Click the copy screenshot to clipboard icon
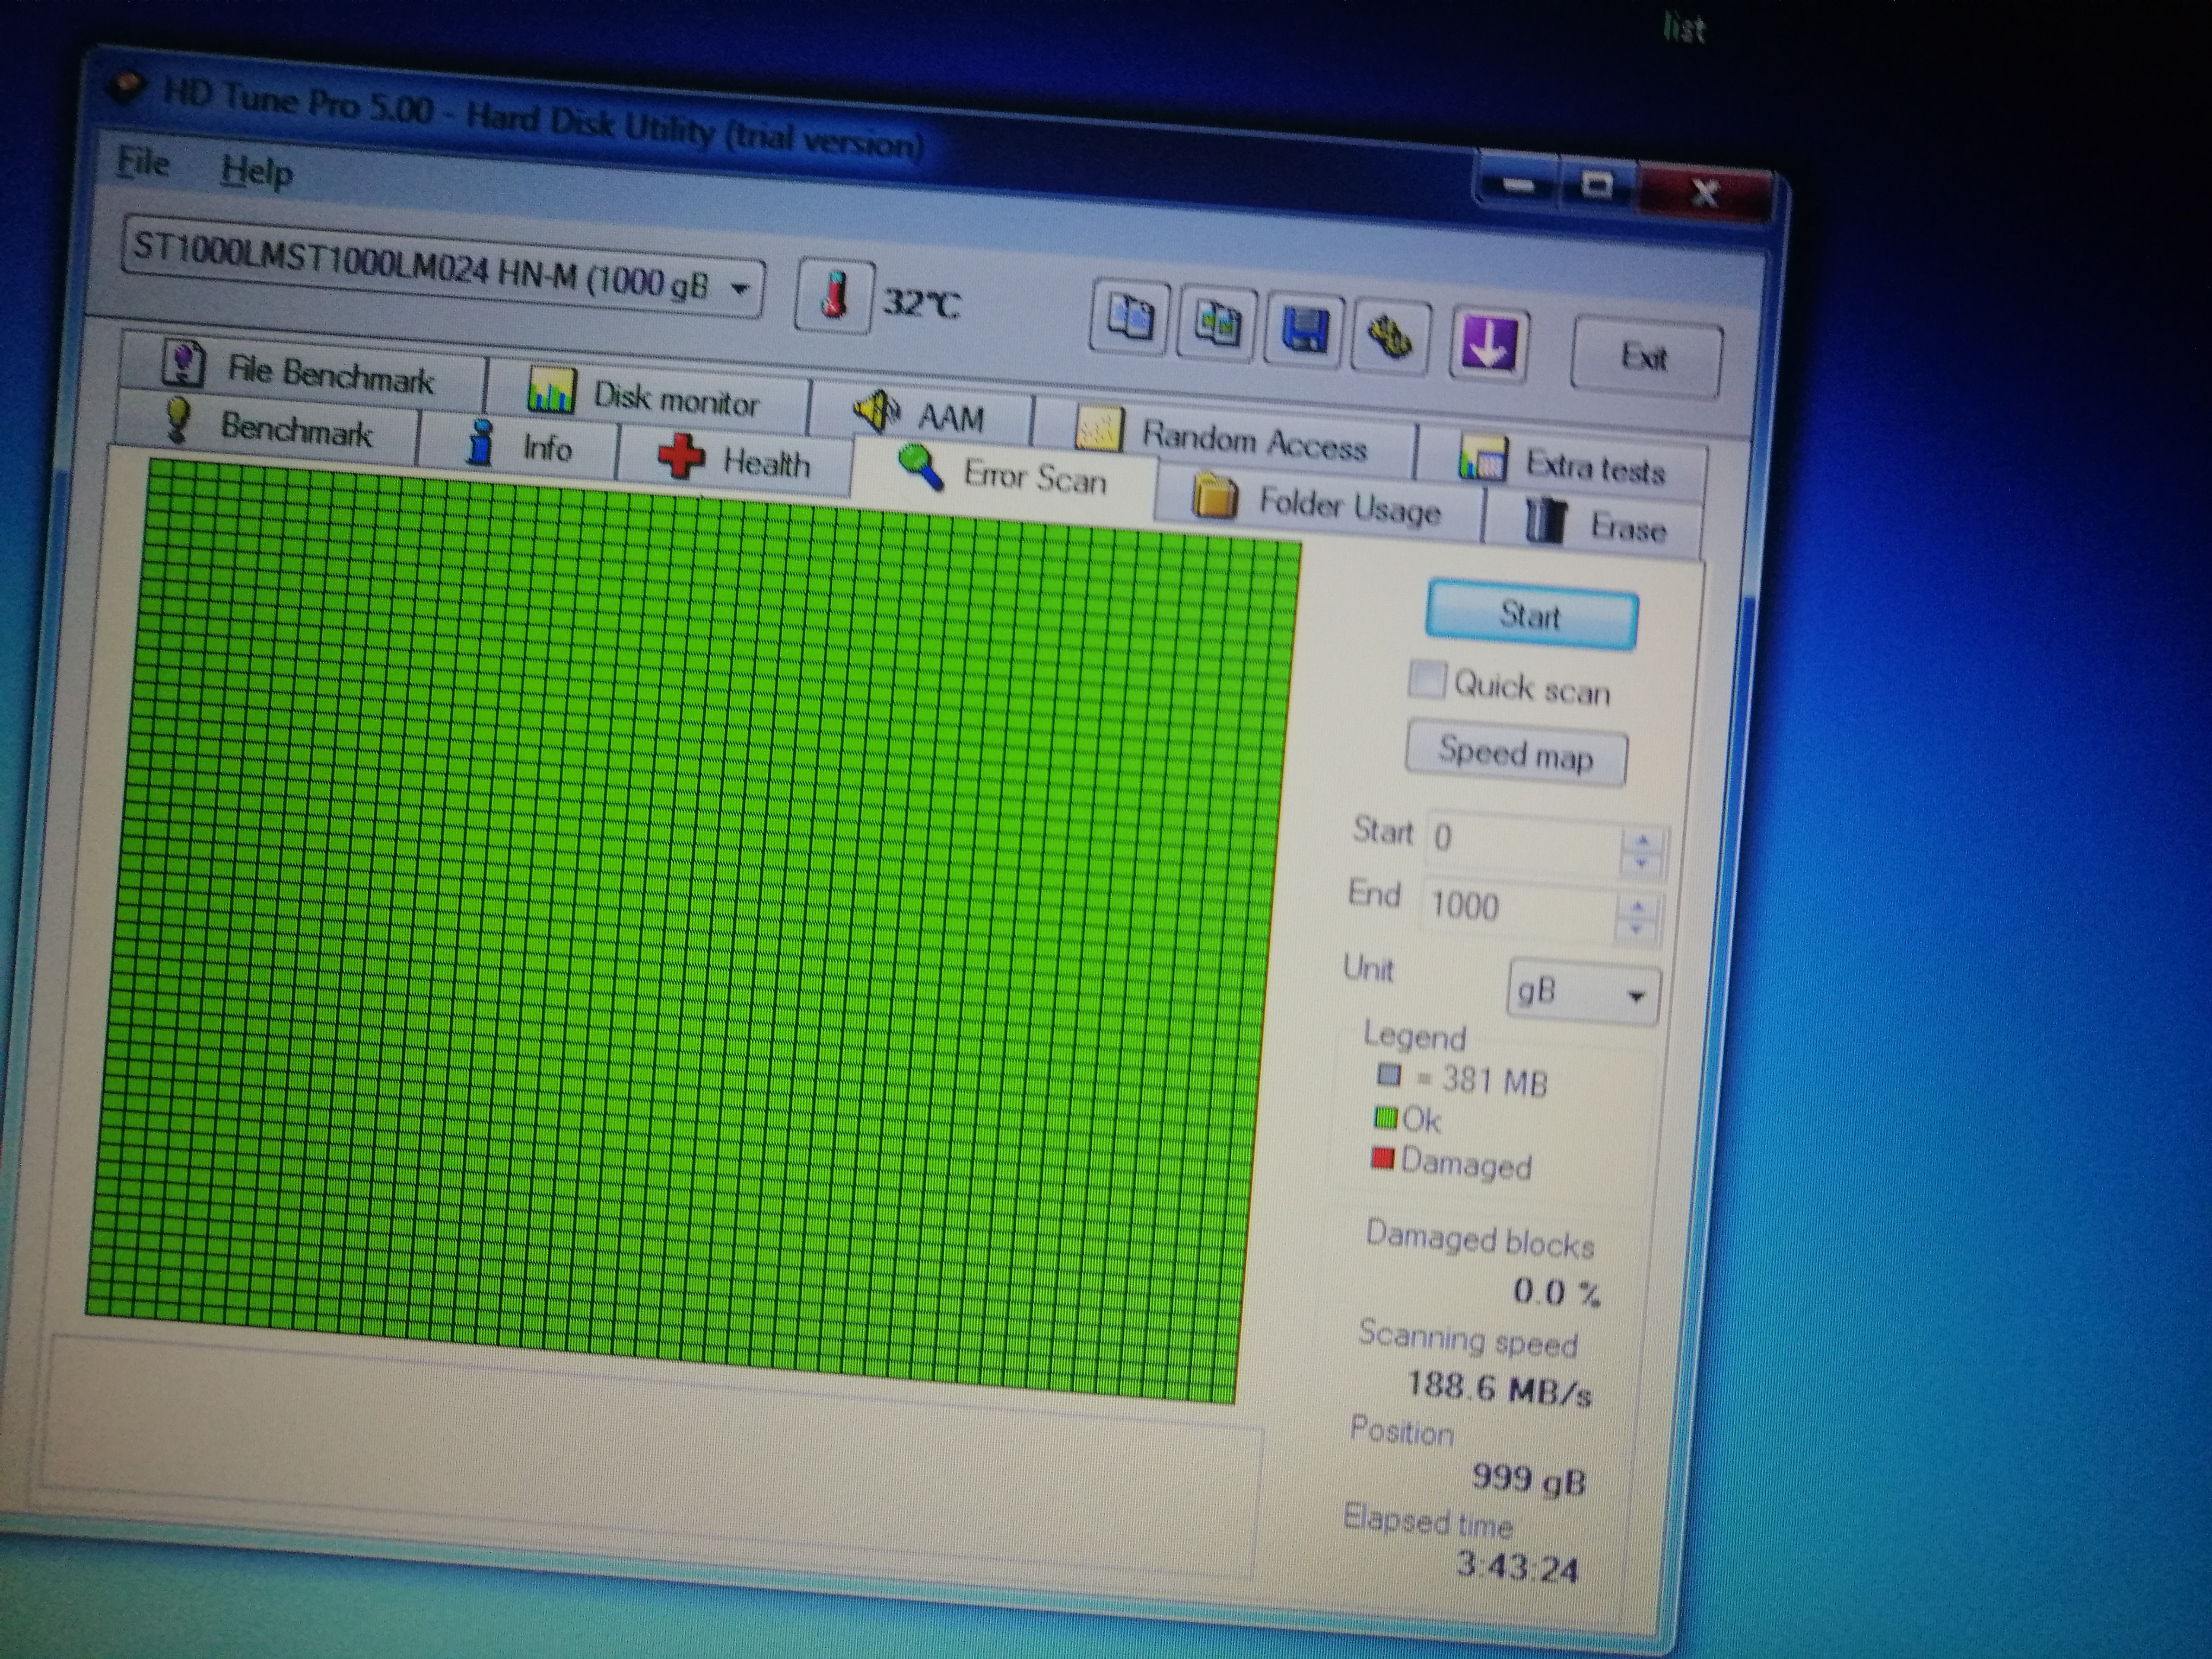 pos(1217,325)
